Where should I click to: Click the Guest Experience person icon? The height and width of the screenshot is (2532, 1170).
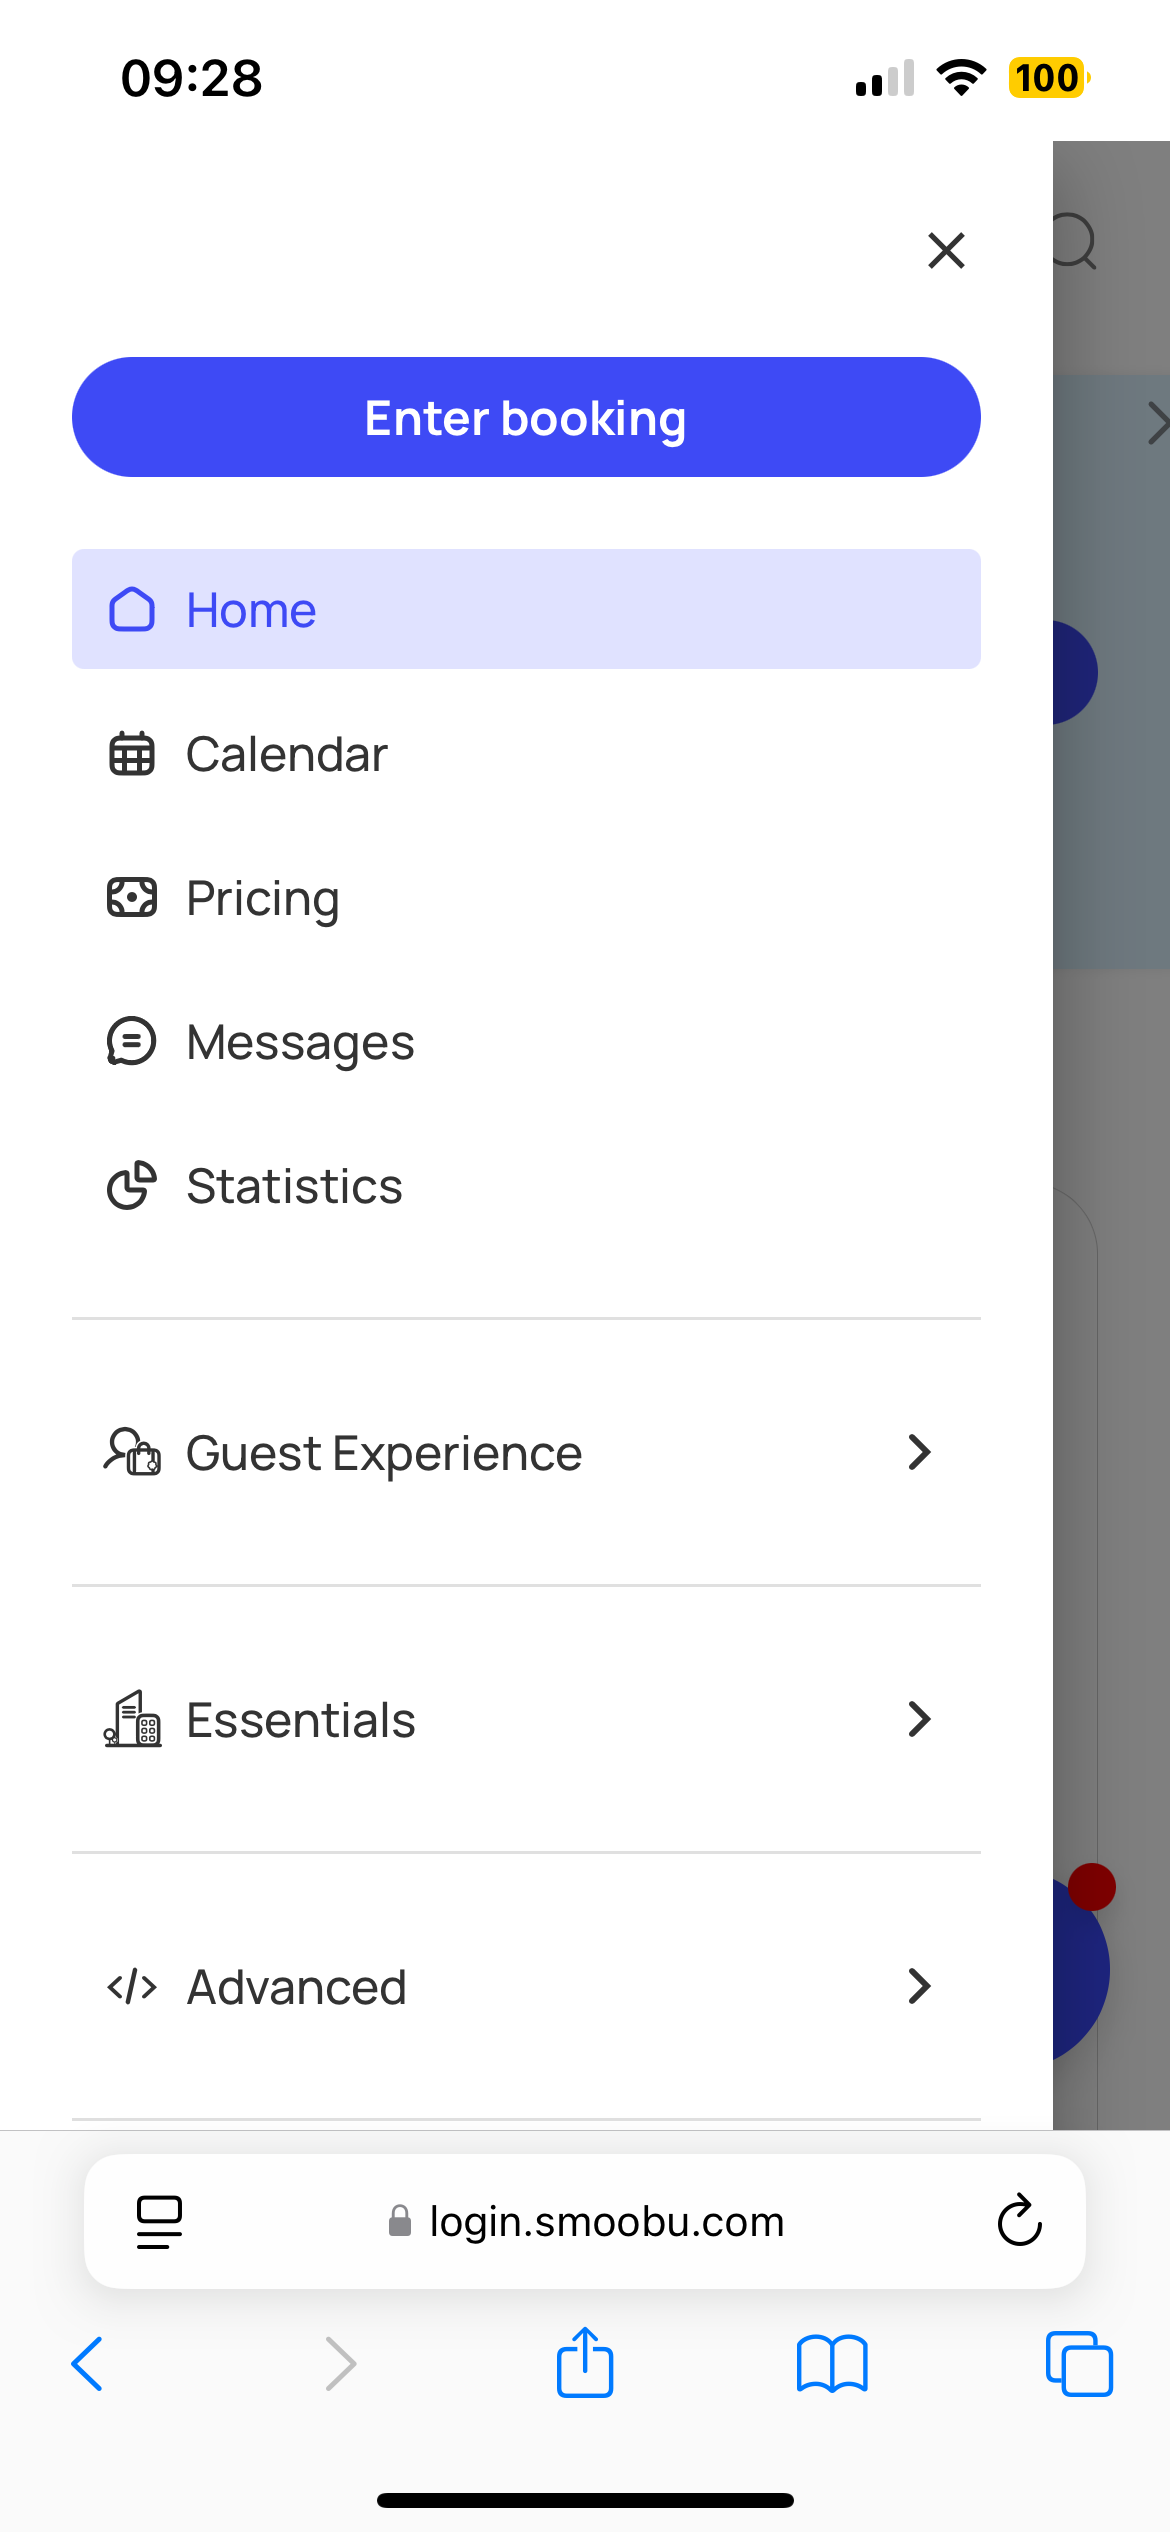click(x=132, y=1452)
